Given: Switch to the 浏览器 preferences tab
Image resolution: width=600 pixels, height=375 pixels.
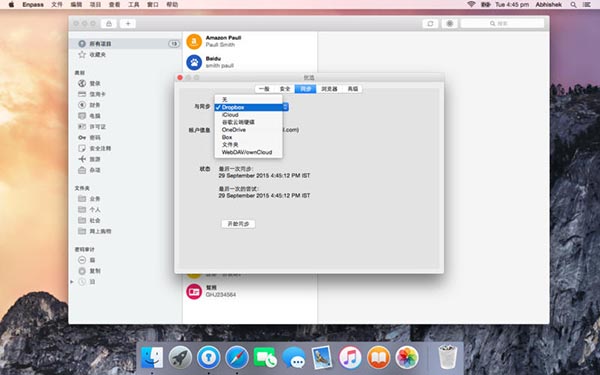Looking at the screenshot, I should 329,89.
